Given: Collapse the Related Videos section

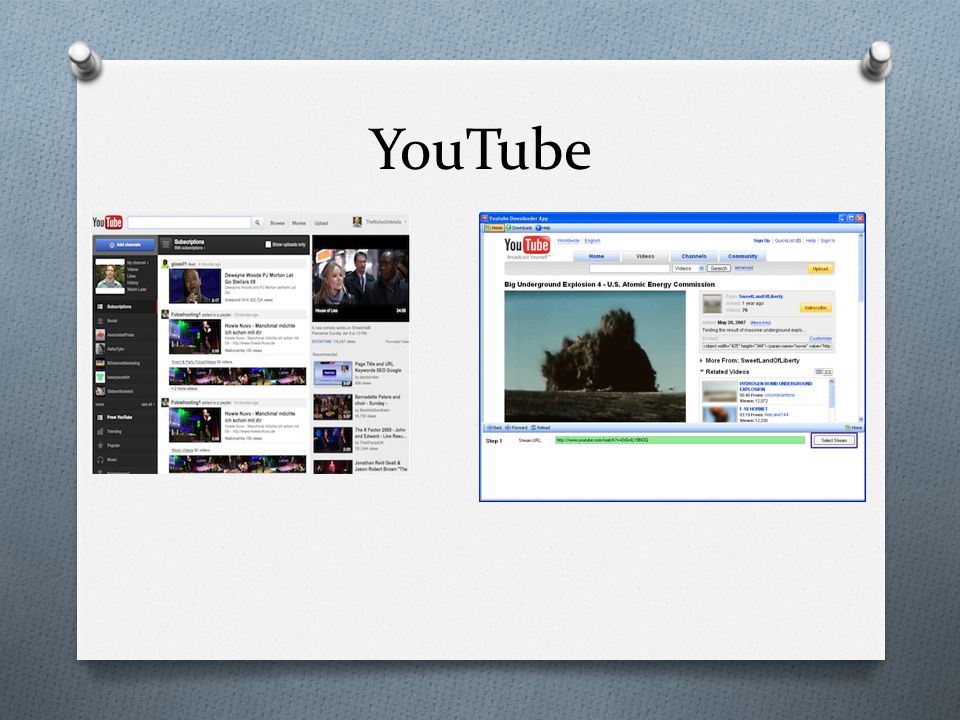Looking at the screenshot, I should [702, 371].
